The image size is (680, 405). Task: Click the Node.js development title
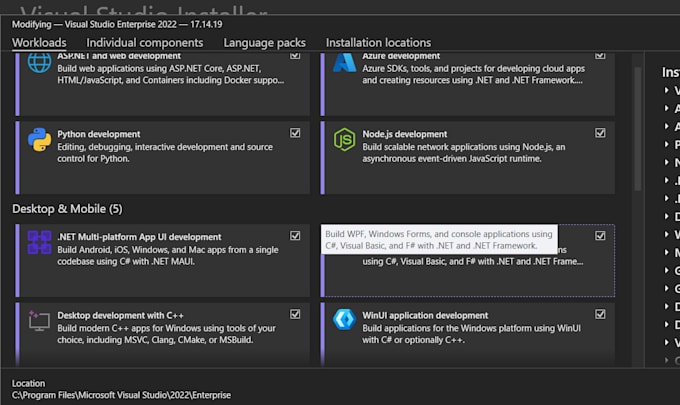tap(405, 134)
